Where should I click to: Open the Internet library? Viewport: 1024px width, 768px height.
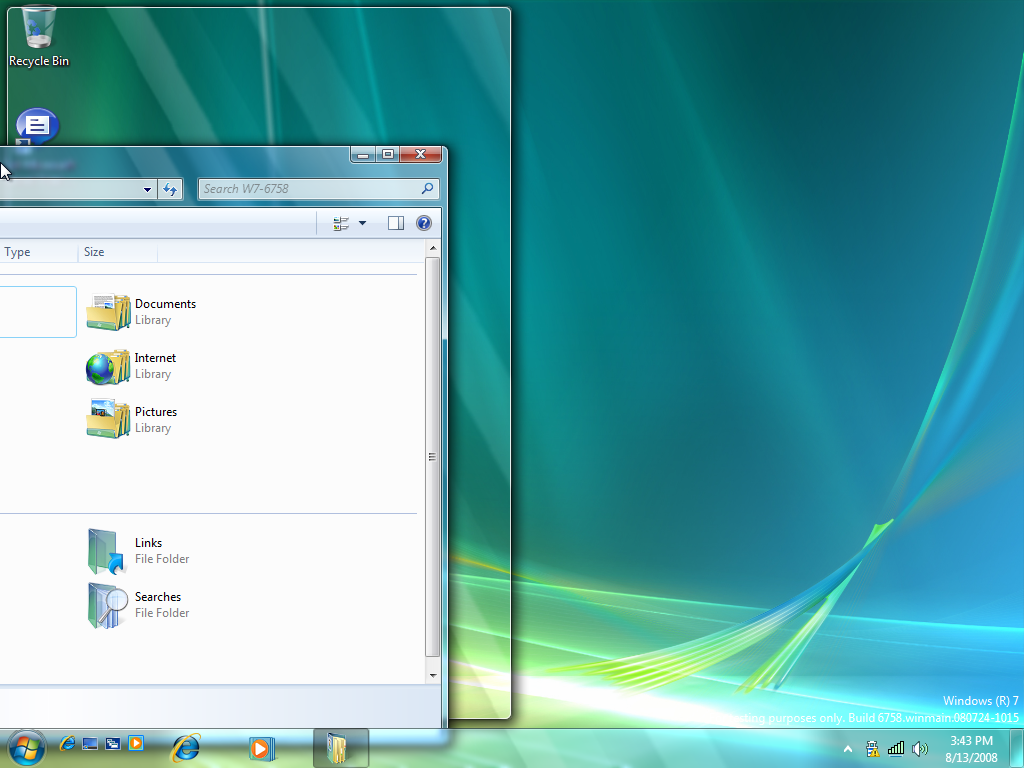click(108, 366)
